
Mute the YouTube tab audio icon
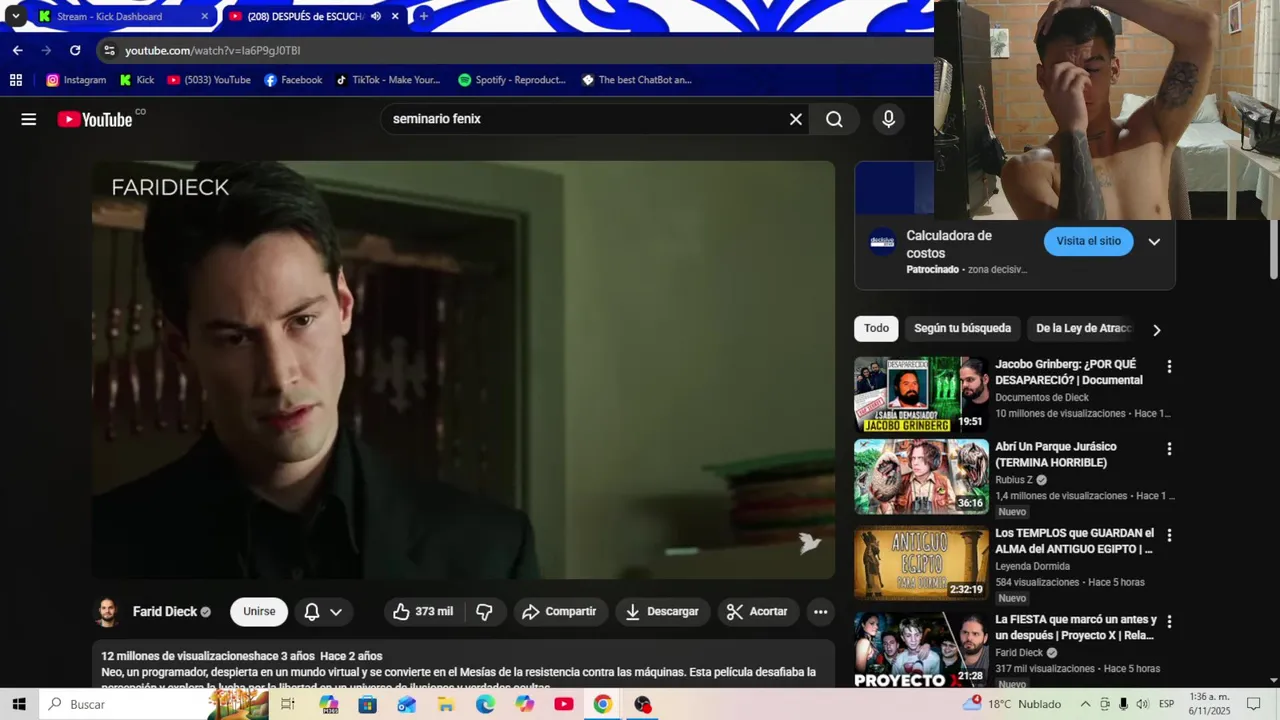tap(376, 16)
